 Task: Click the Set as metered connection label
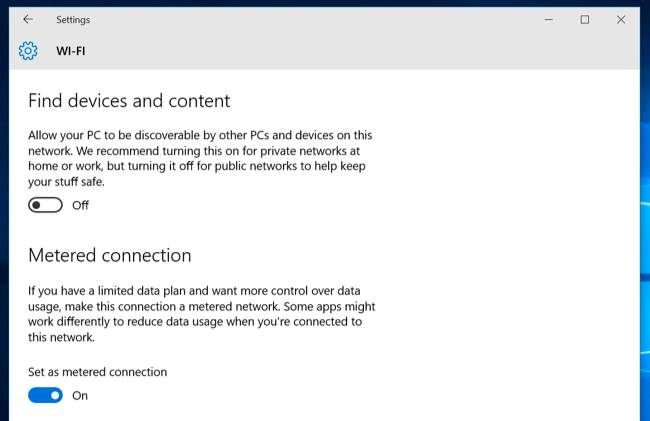97,372
